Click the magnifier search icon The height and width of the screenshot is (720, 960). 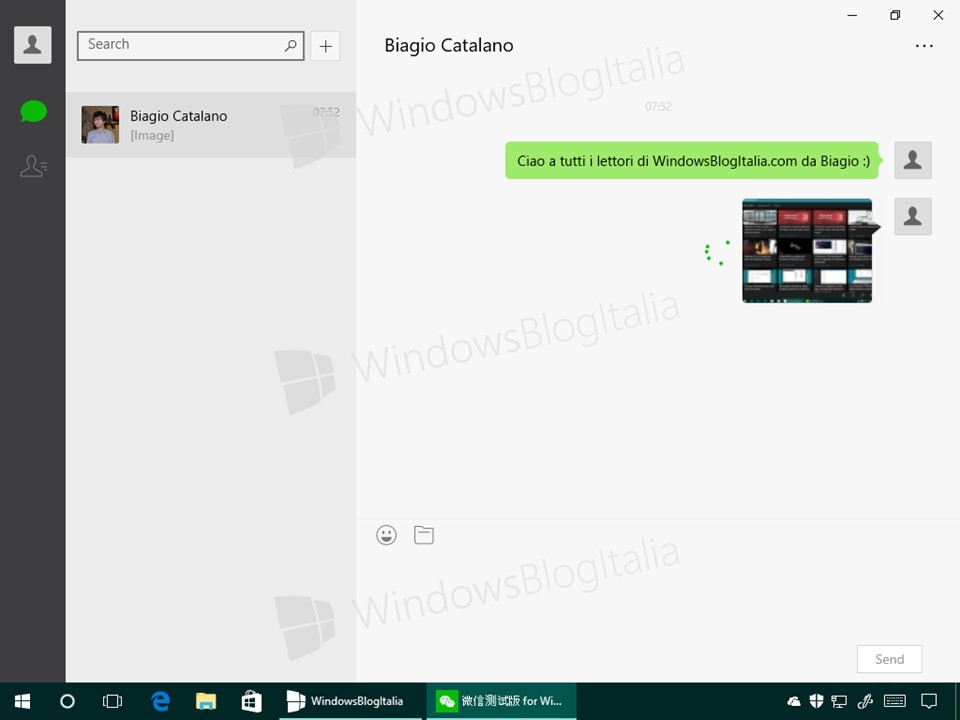tap(290, 45)
